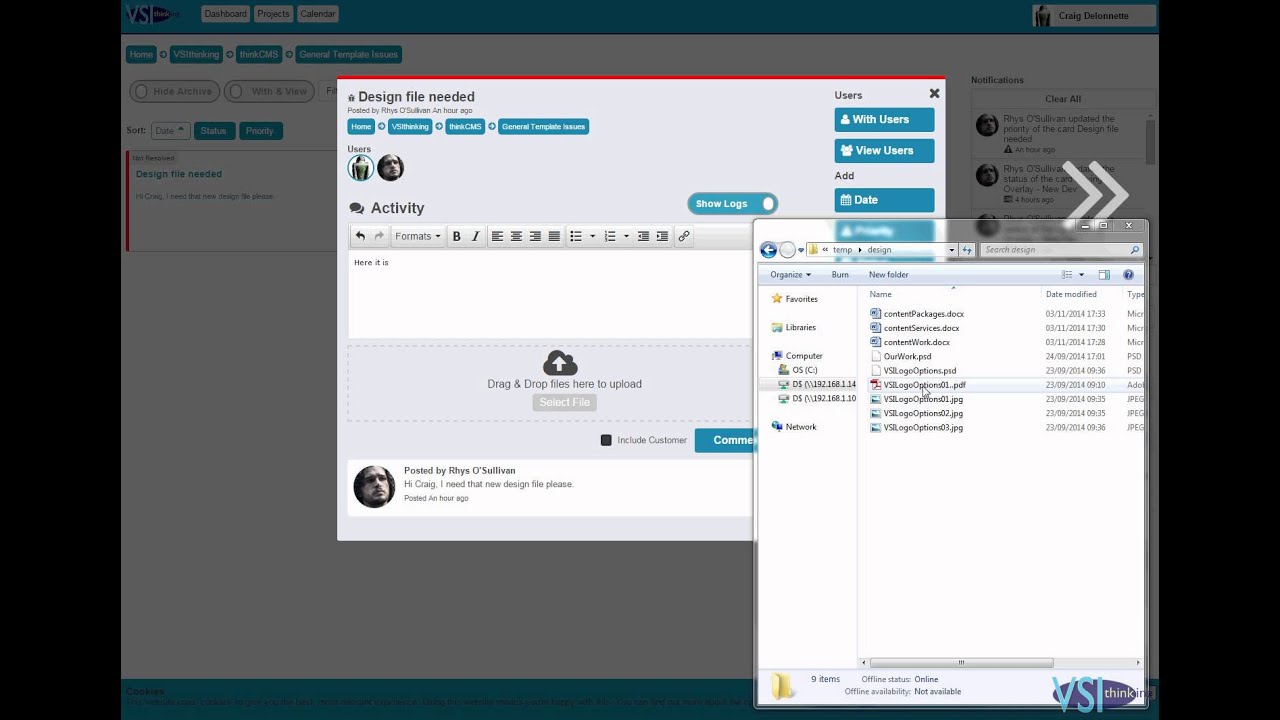Expand the numbered list style arrow
The image size is (1280, 720).
pyautogui.click(x=626, y=236)
